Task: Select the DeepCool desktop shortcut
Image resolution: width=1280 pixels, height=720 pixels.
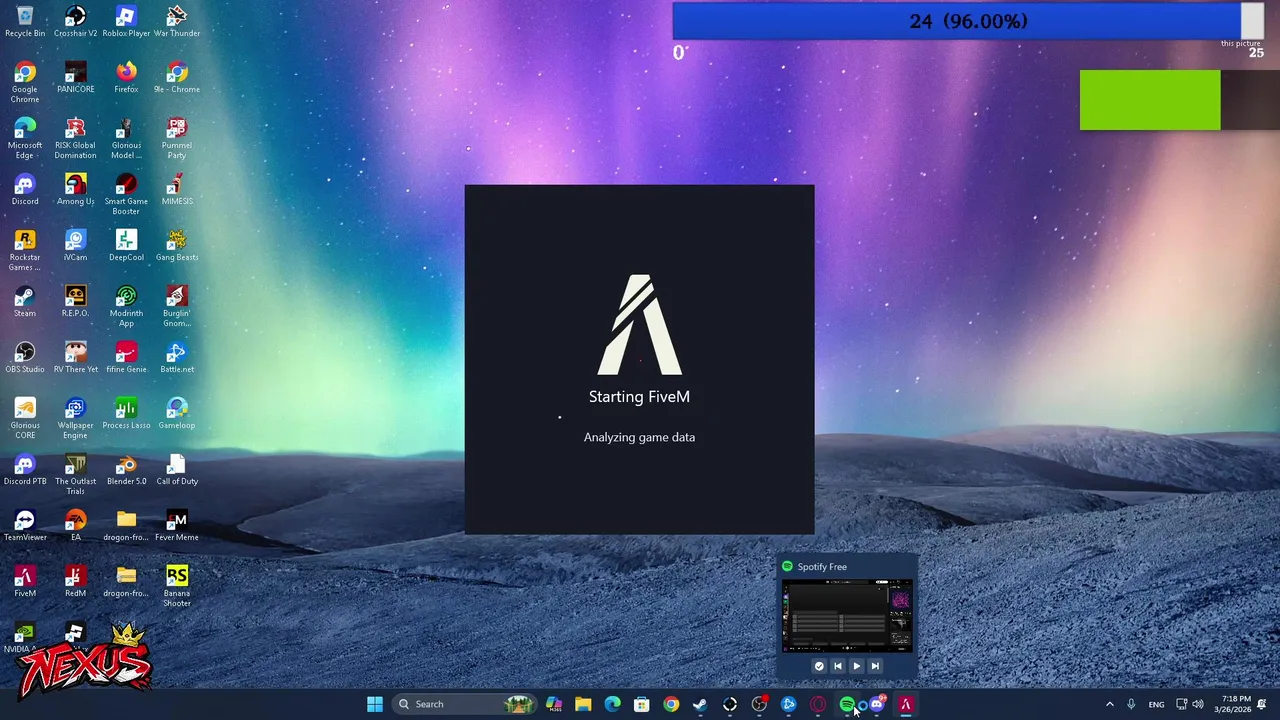Action: tap(126, 245)
